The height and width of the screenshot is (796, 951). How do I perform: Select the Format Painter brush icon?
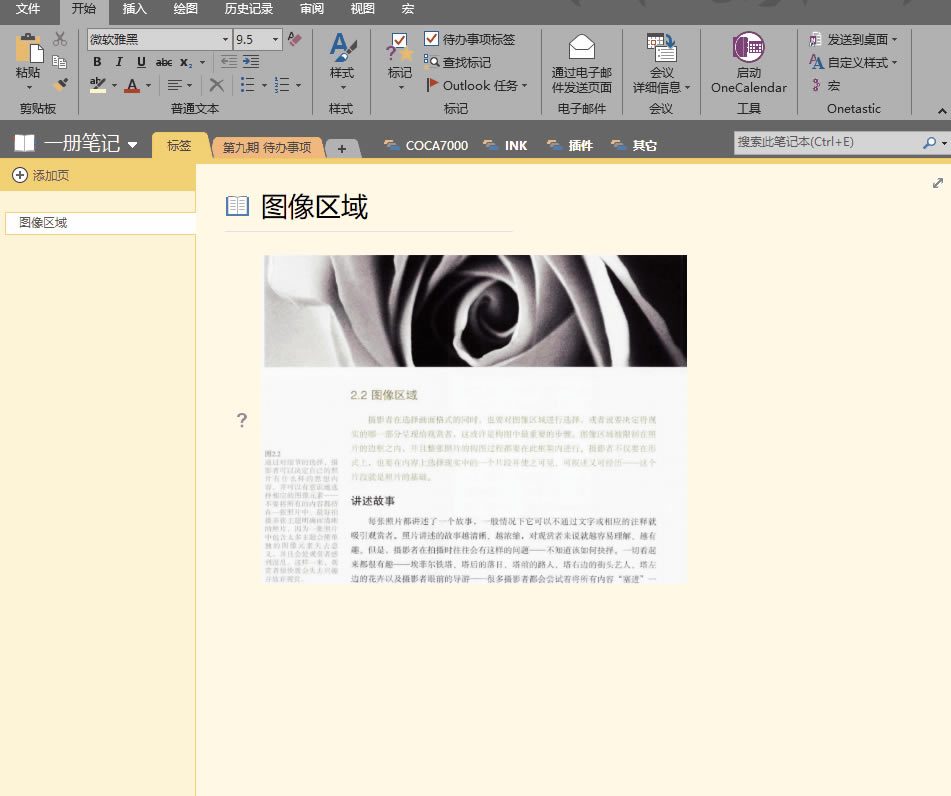point(62,81)
